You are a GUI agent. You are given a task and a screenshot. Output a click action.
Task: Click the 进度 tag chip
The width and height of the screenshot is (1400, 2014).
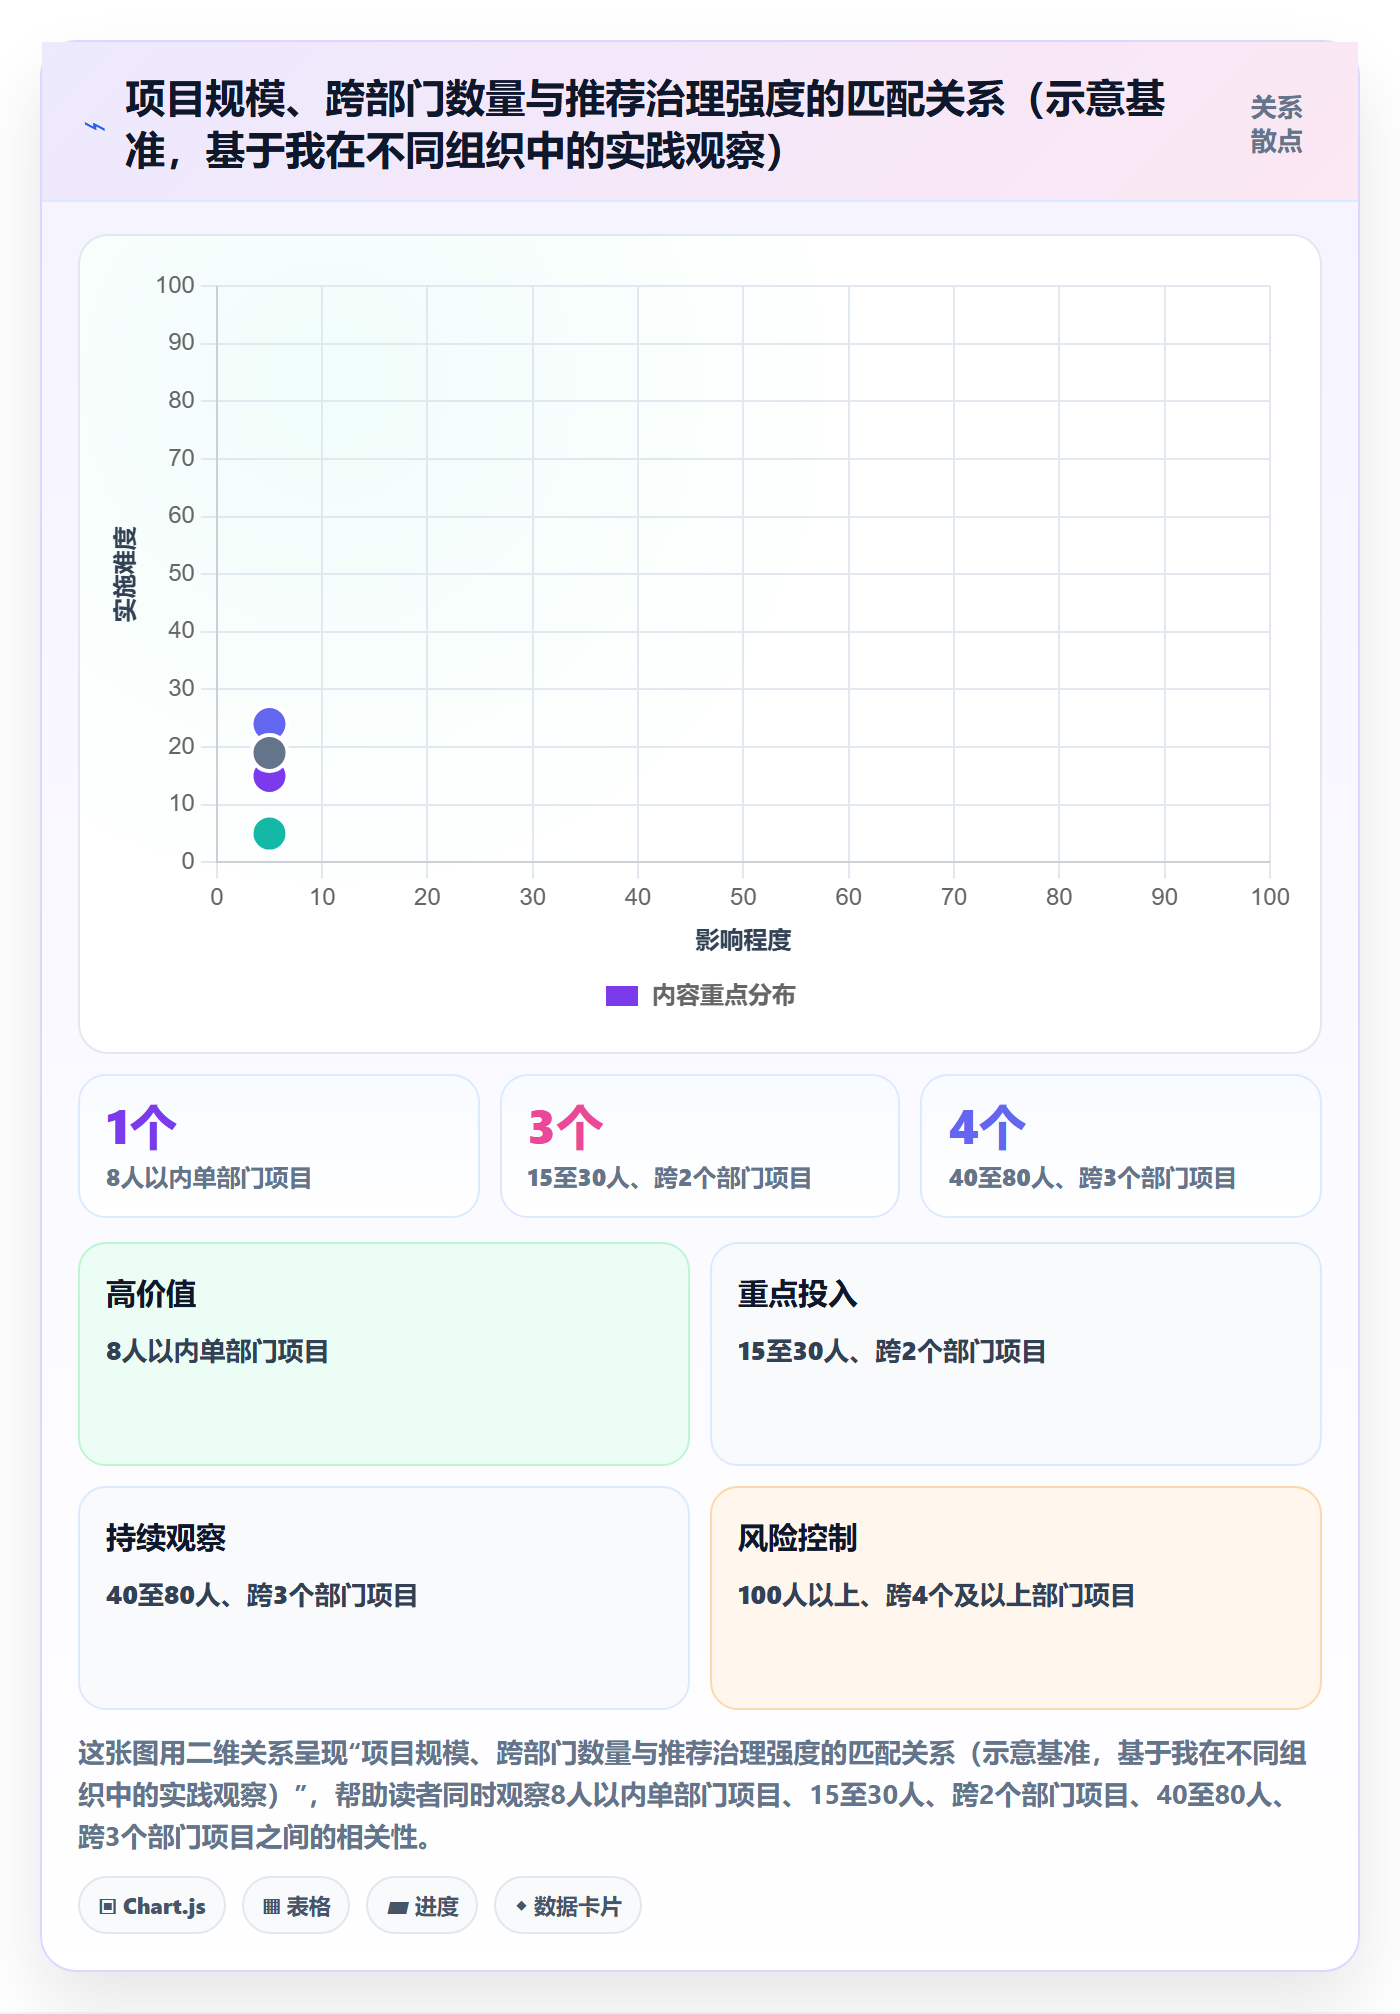coord(422,1906)
